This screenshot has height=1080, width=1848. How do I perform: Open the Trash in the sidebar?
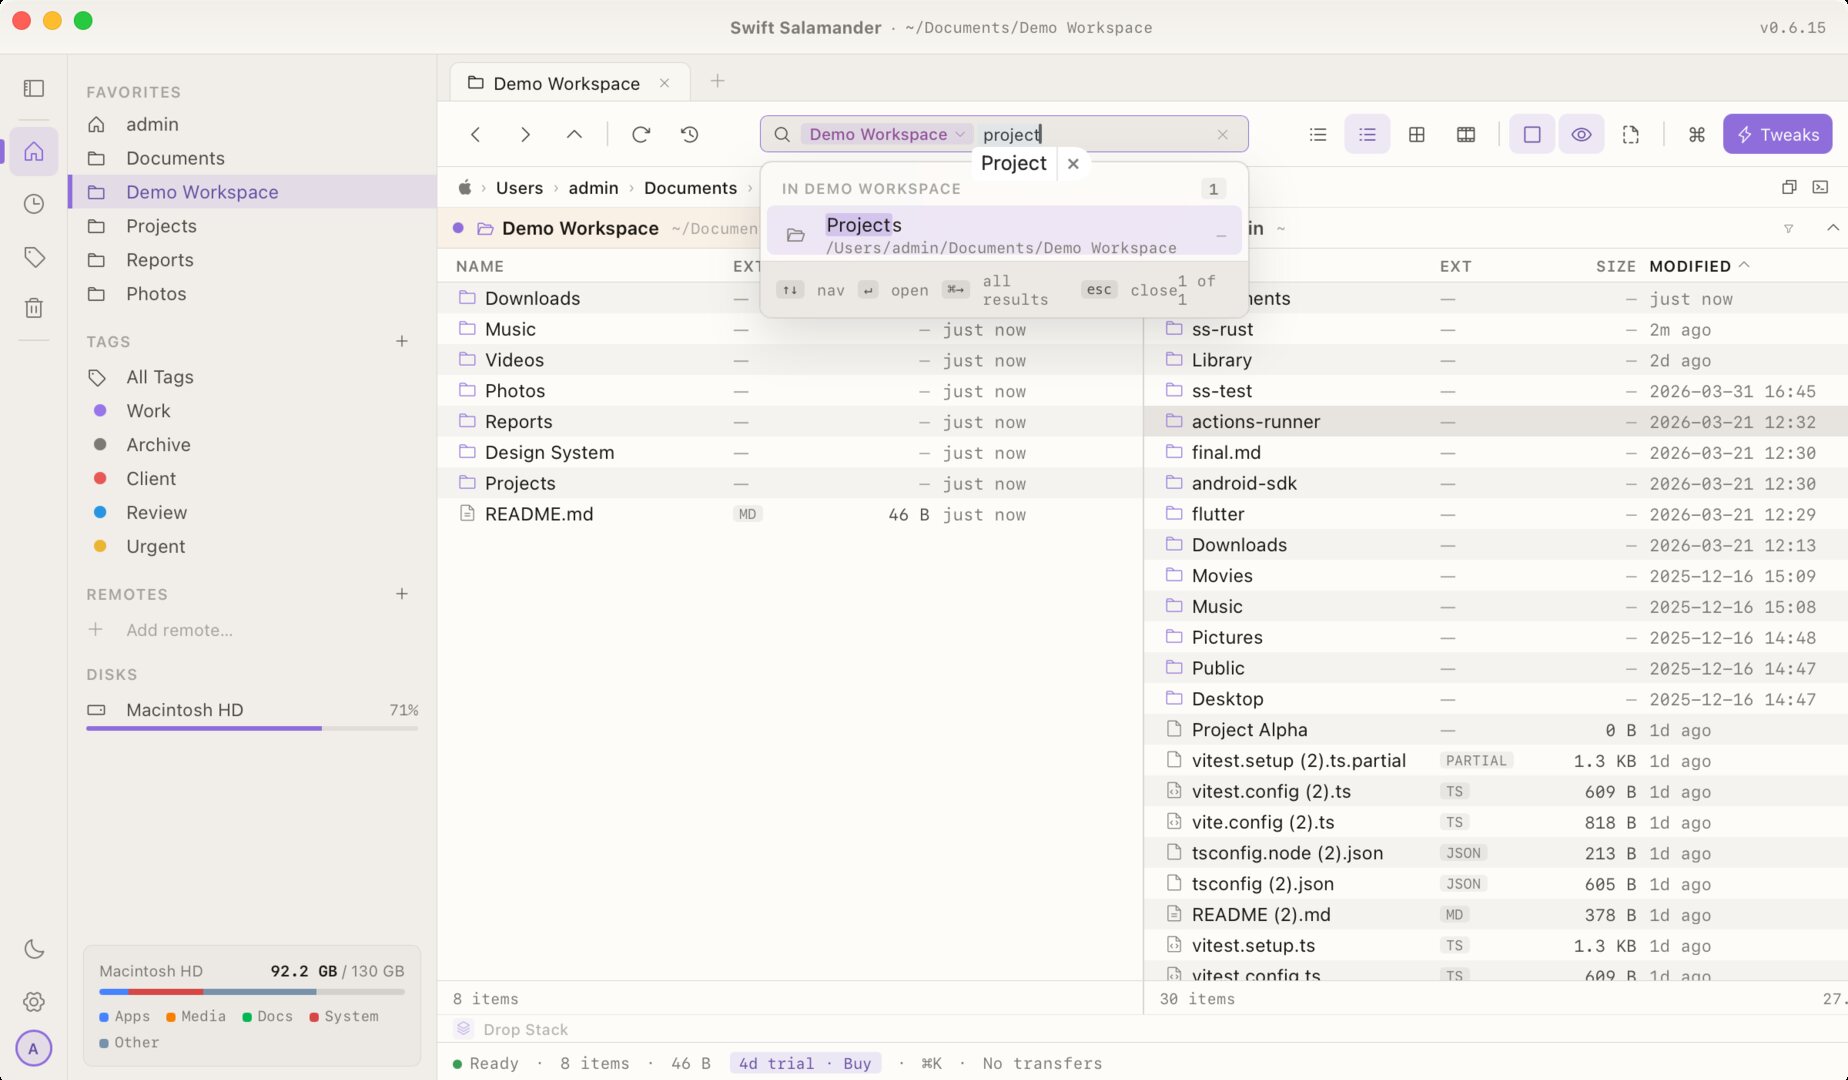[x=33, y=307]
